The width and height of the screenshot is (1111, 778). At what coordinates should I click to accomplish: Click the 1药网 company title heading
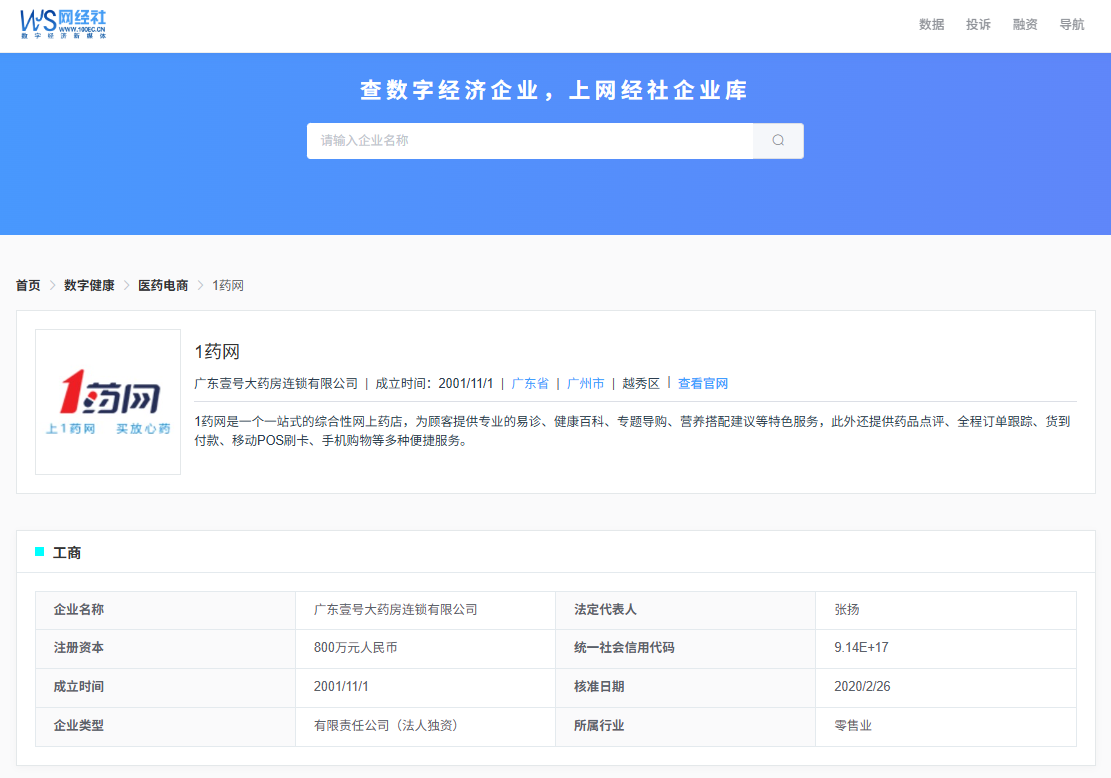click(217, 351)
